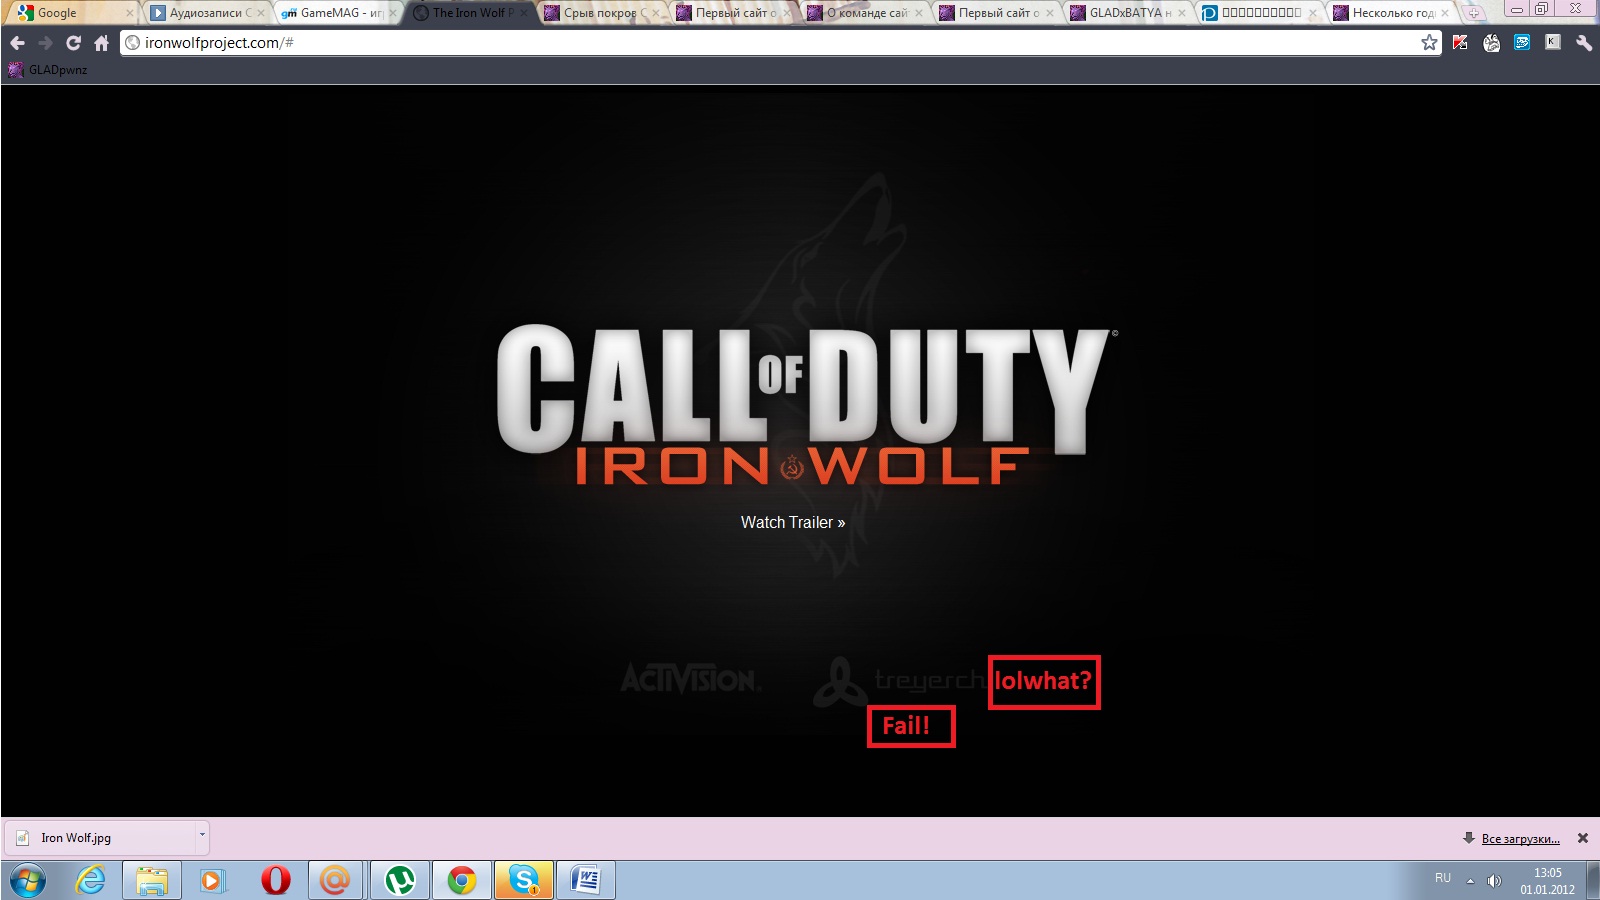
Task: Launch uTorrent from the taskbar
Action: click(400, 880)
